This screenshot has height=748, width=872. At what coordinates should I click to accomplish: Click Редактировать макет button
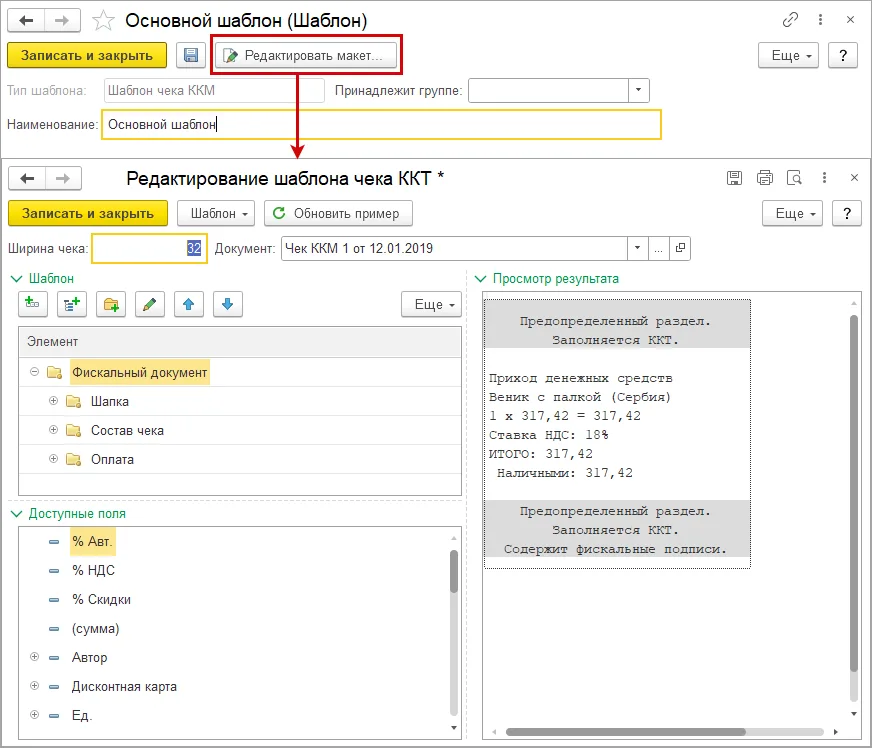tap(306, 55)
